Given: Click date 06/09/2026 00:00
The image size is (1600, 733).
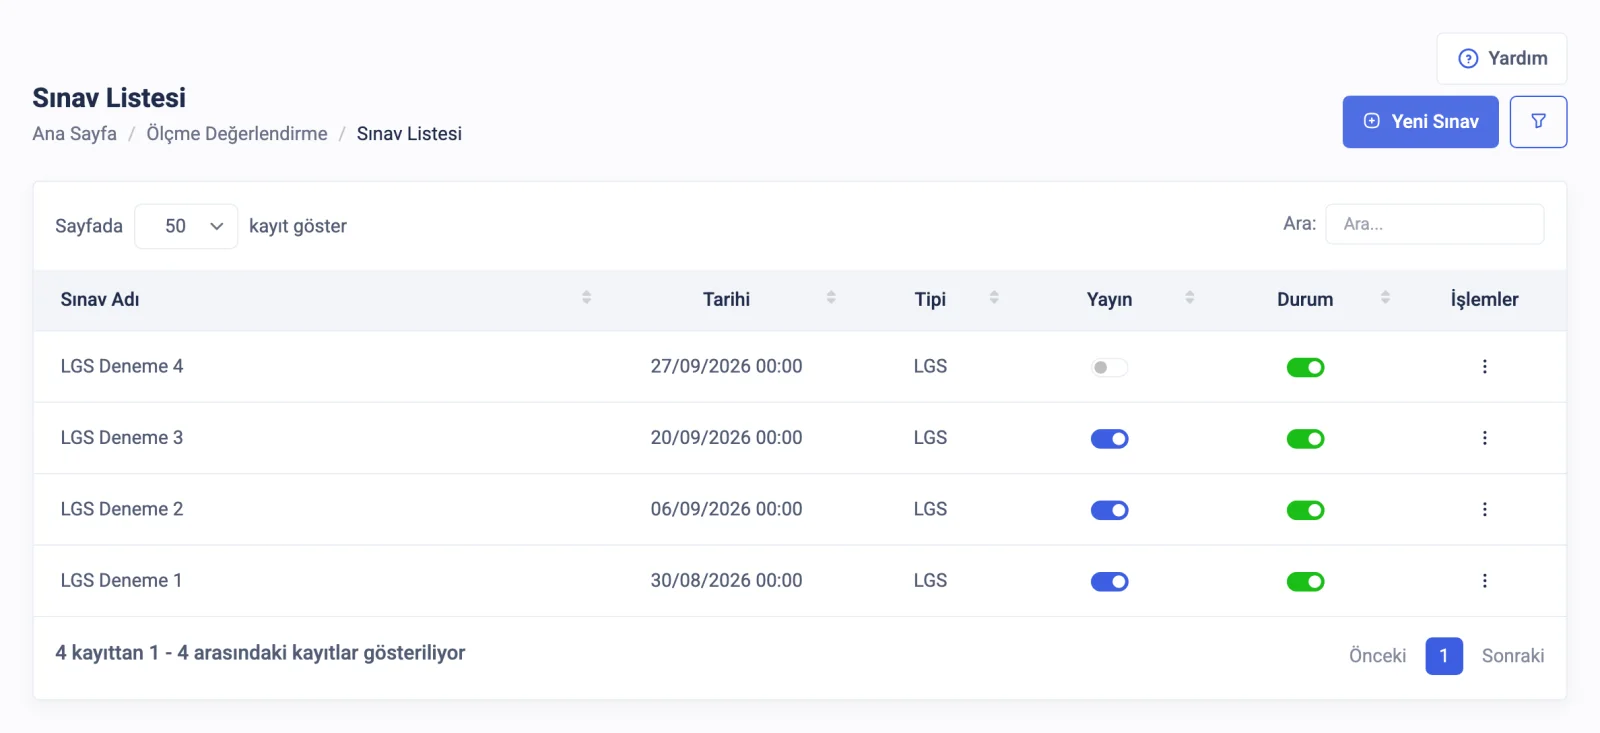Looking at the screenshot, I should (726, 510).
